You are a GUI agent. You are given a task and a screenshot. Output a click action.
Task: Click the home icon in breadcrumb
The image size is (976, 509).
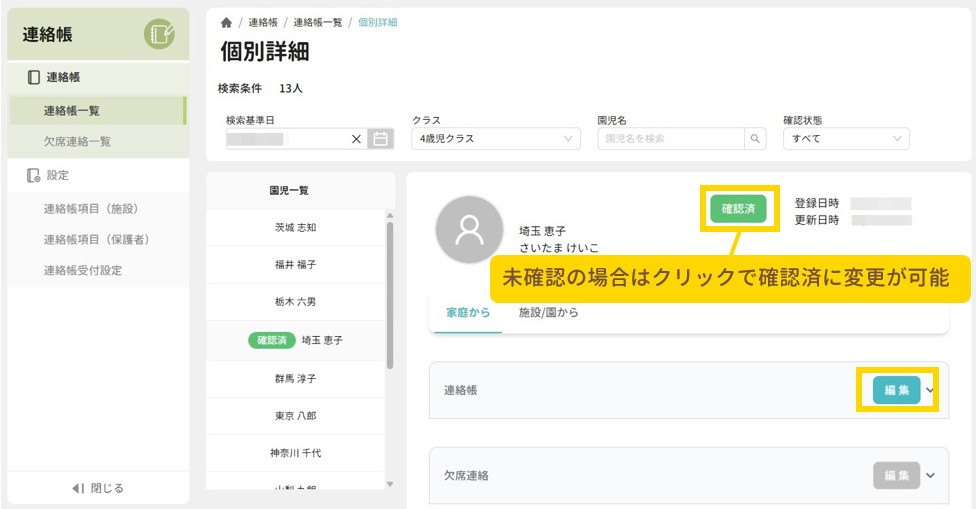[226, 22]
